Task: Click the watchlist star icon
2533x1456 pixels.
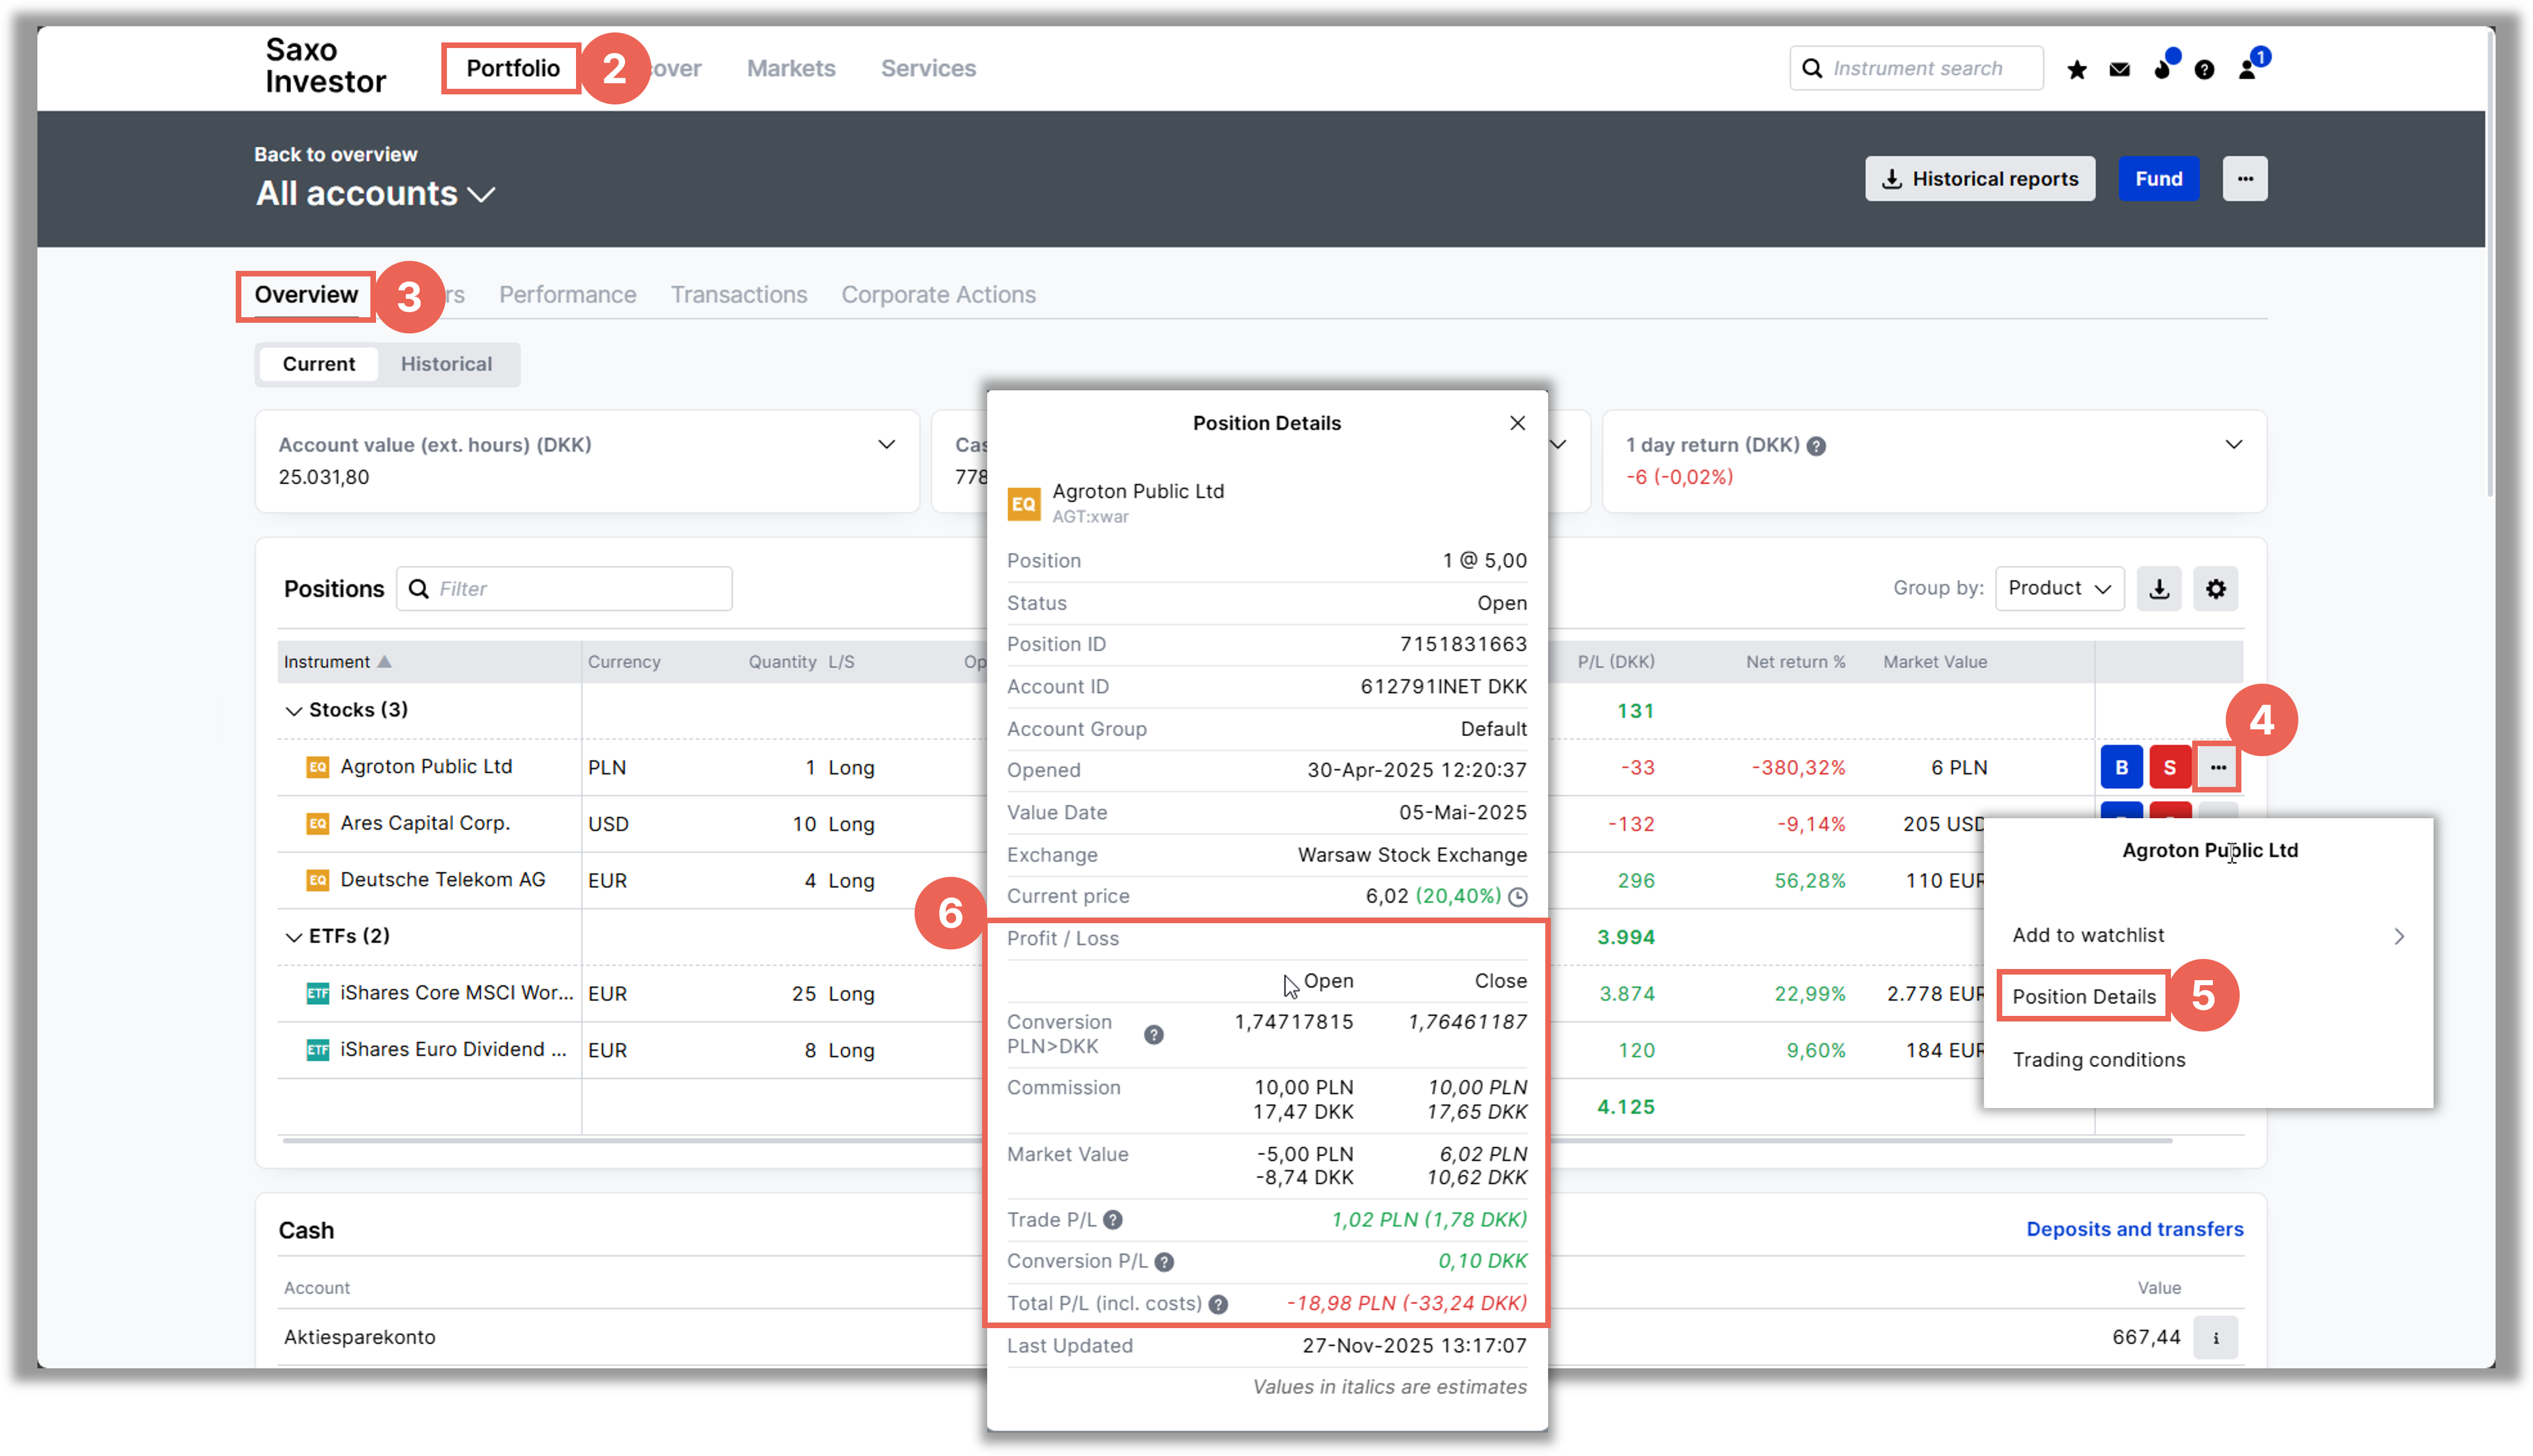Action: point(2077,69)
